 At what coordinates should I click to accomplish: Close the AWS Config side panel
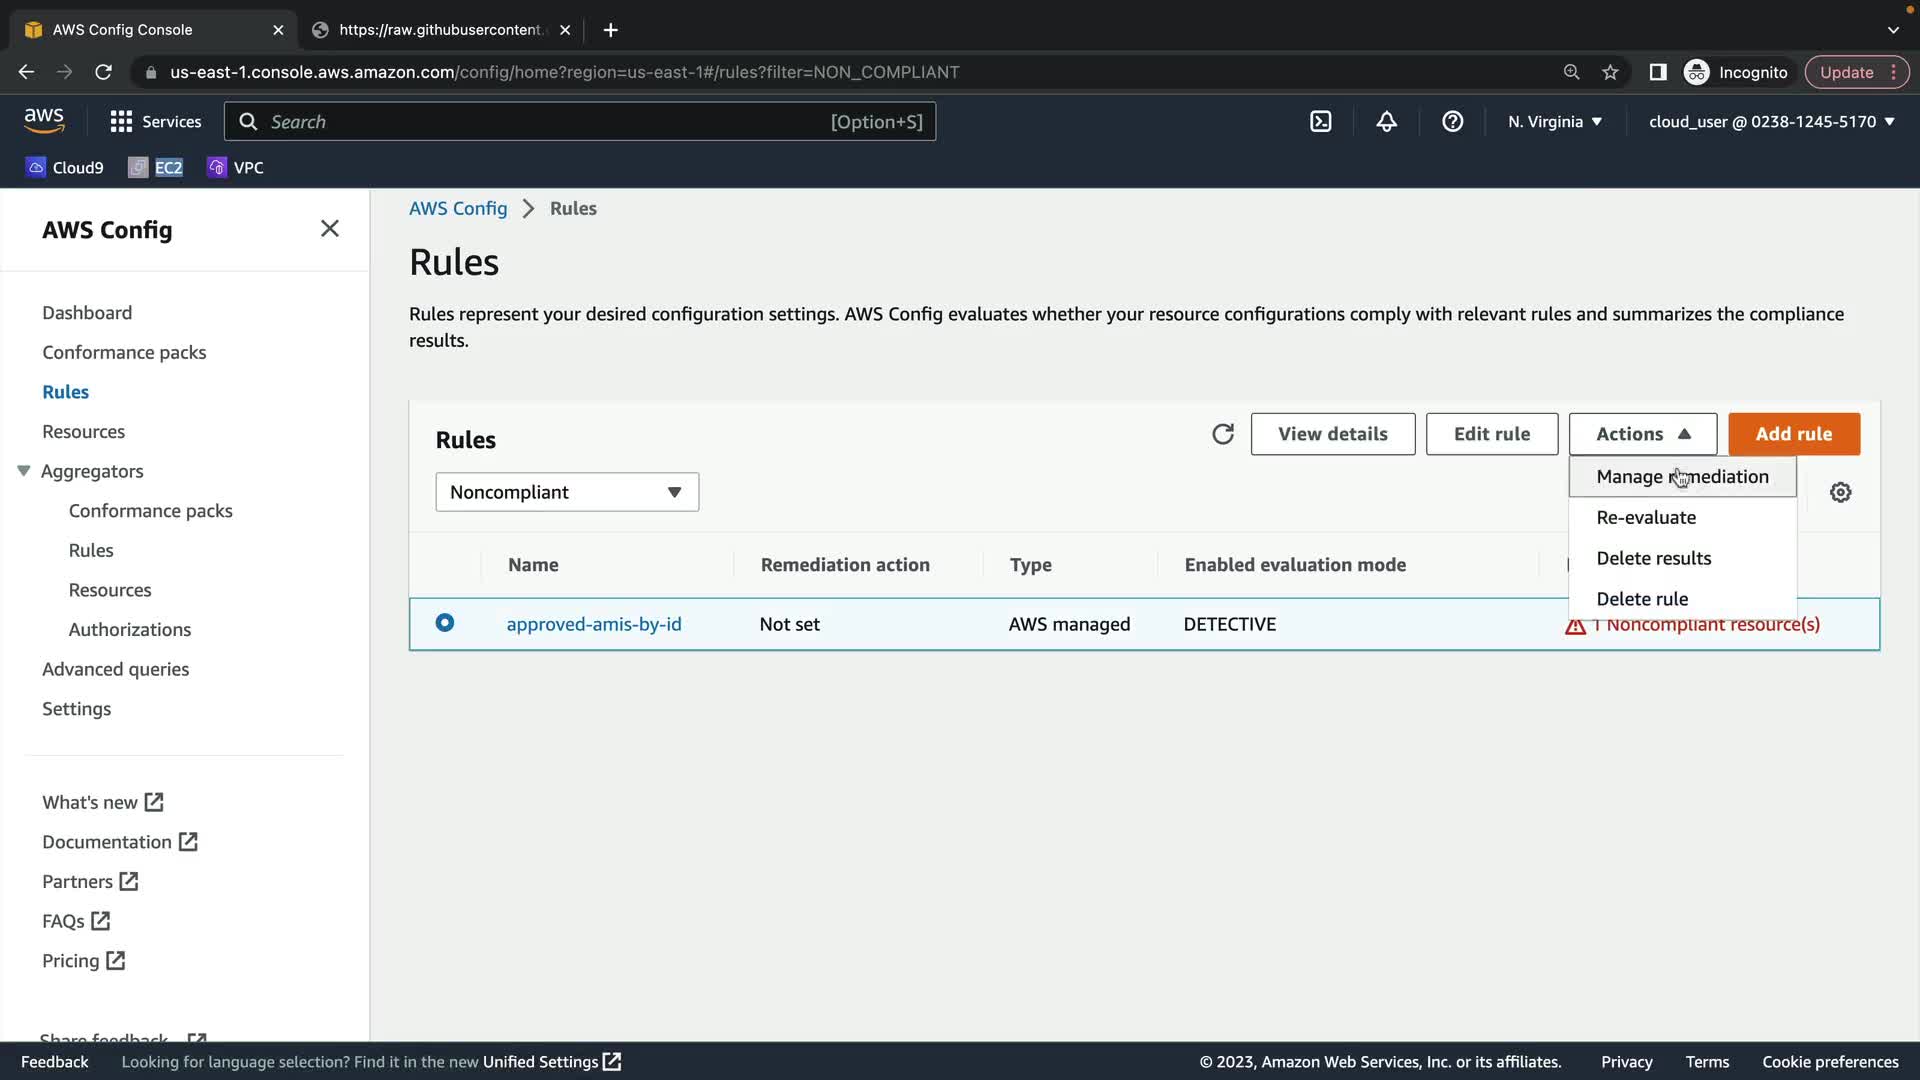tap(329, 229)
